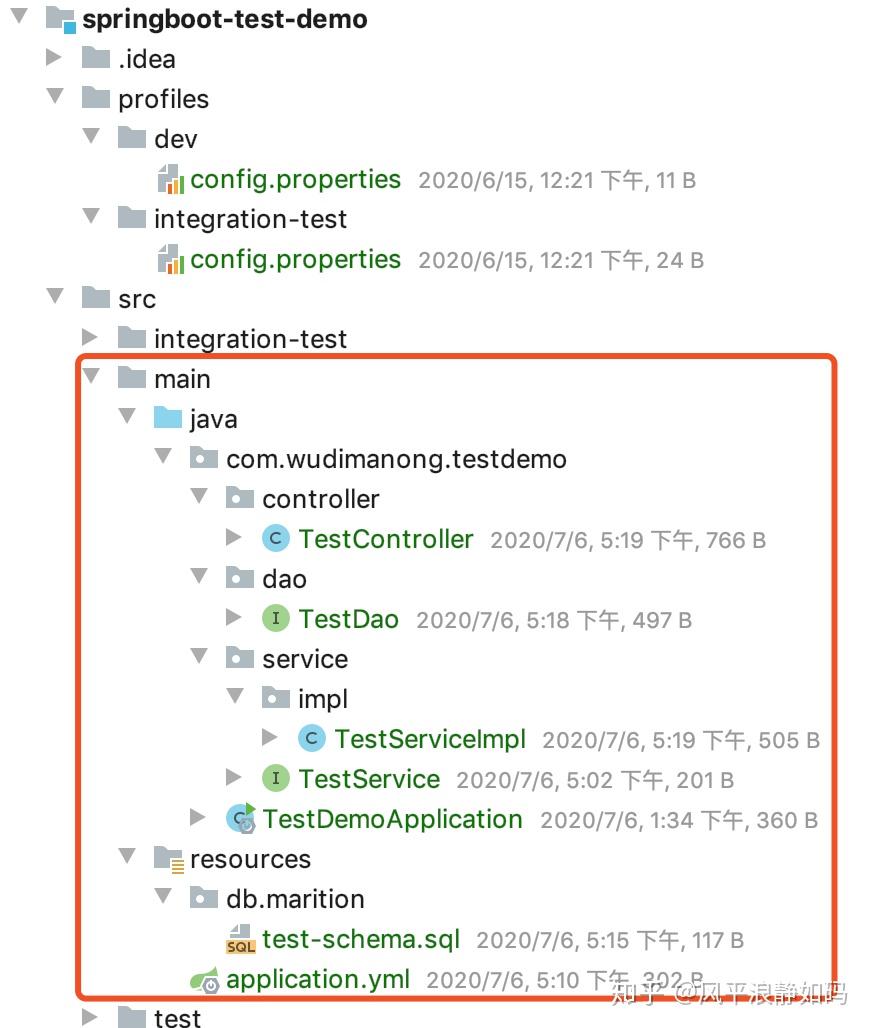The width and height of the screenshot is (870, 1028).
Task: Collapse the service package arrow
Action: [x=199, y=658]
